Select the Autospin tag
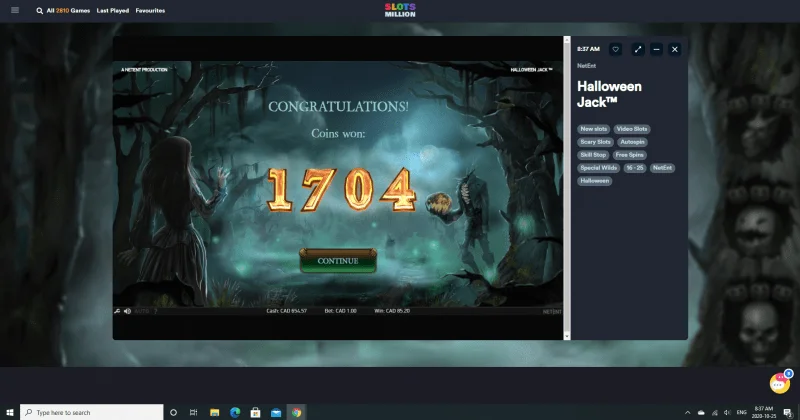The height and width of the screenshot is (420, 800). pyautogui.click(x=632, y=142)
